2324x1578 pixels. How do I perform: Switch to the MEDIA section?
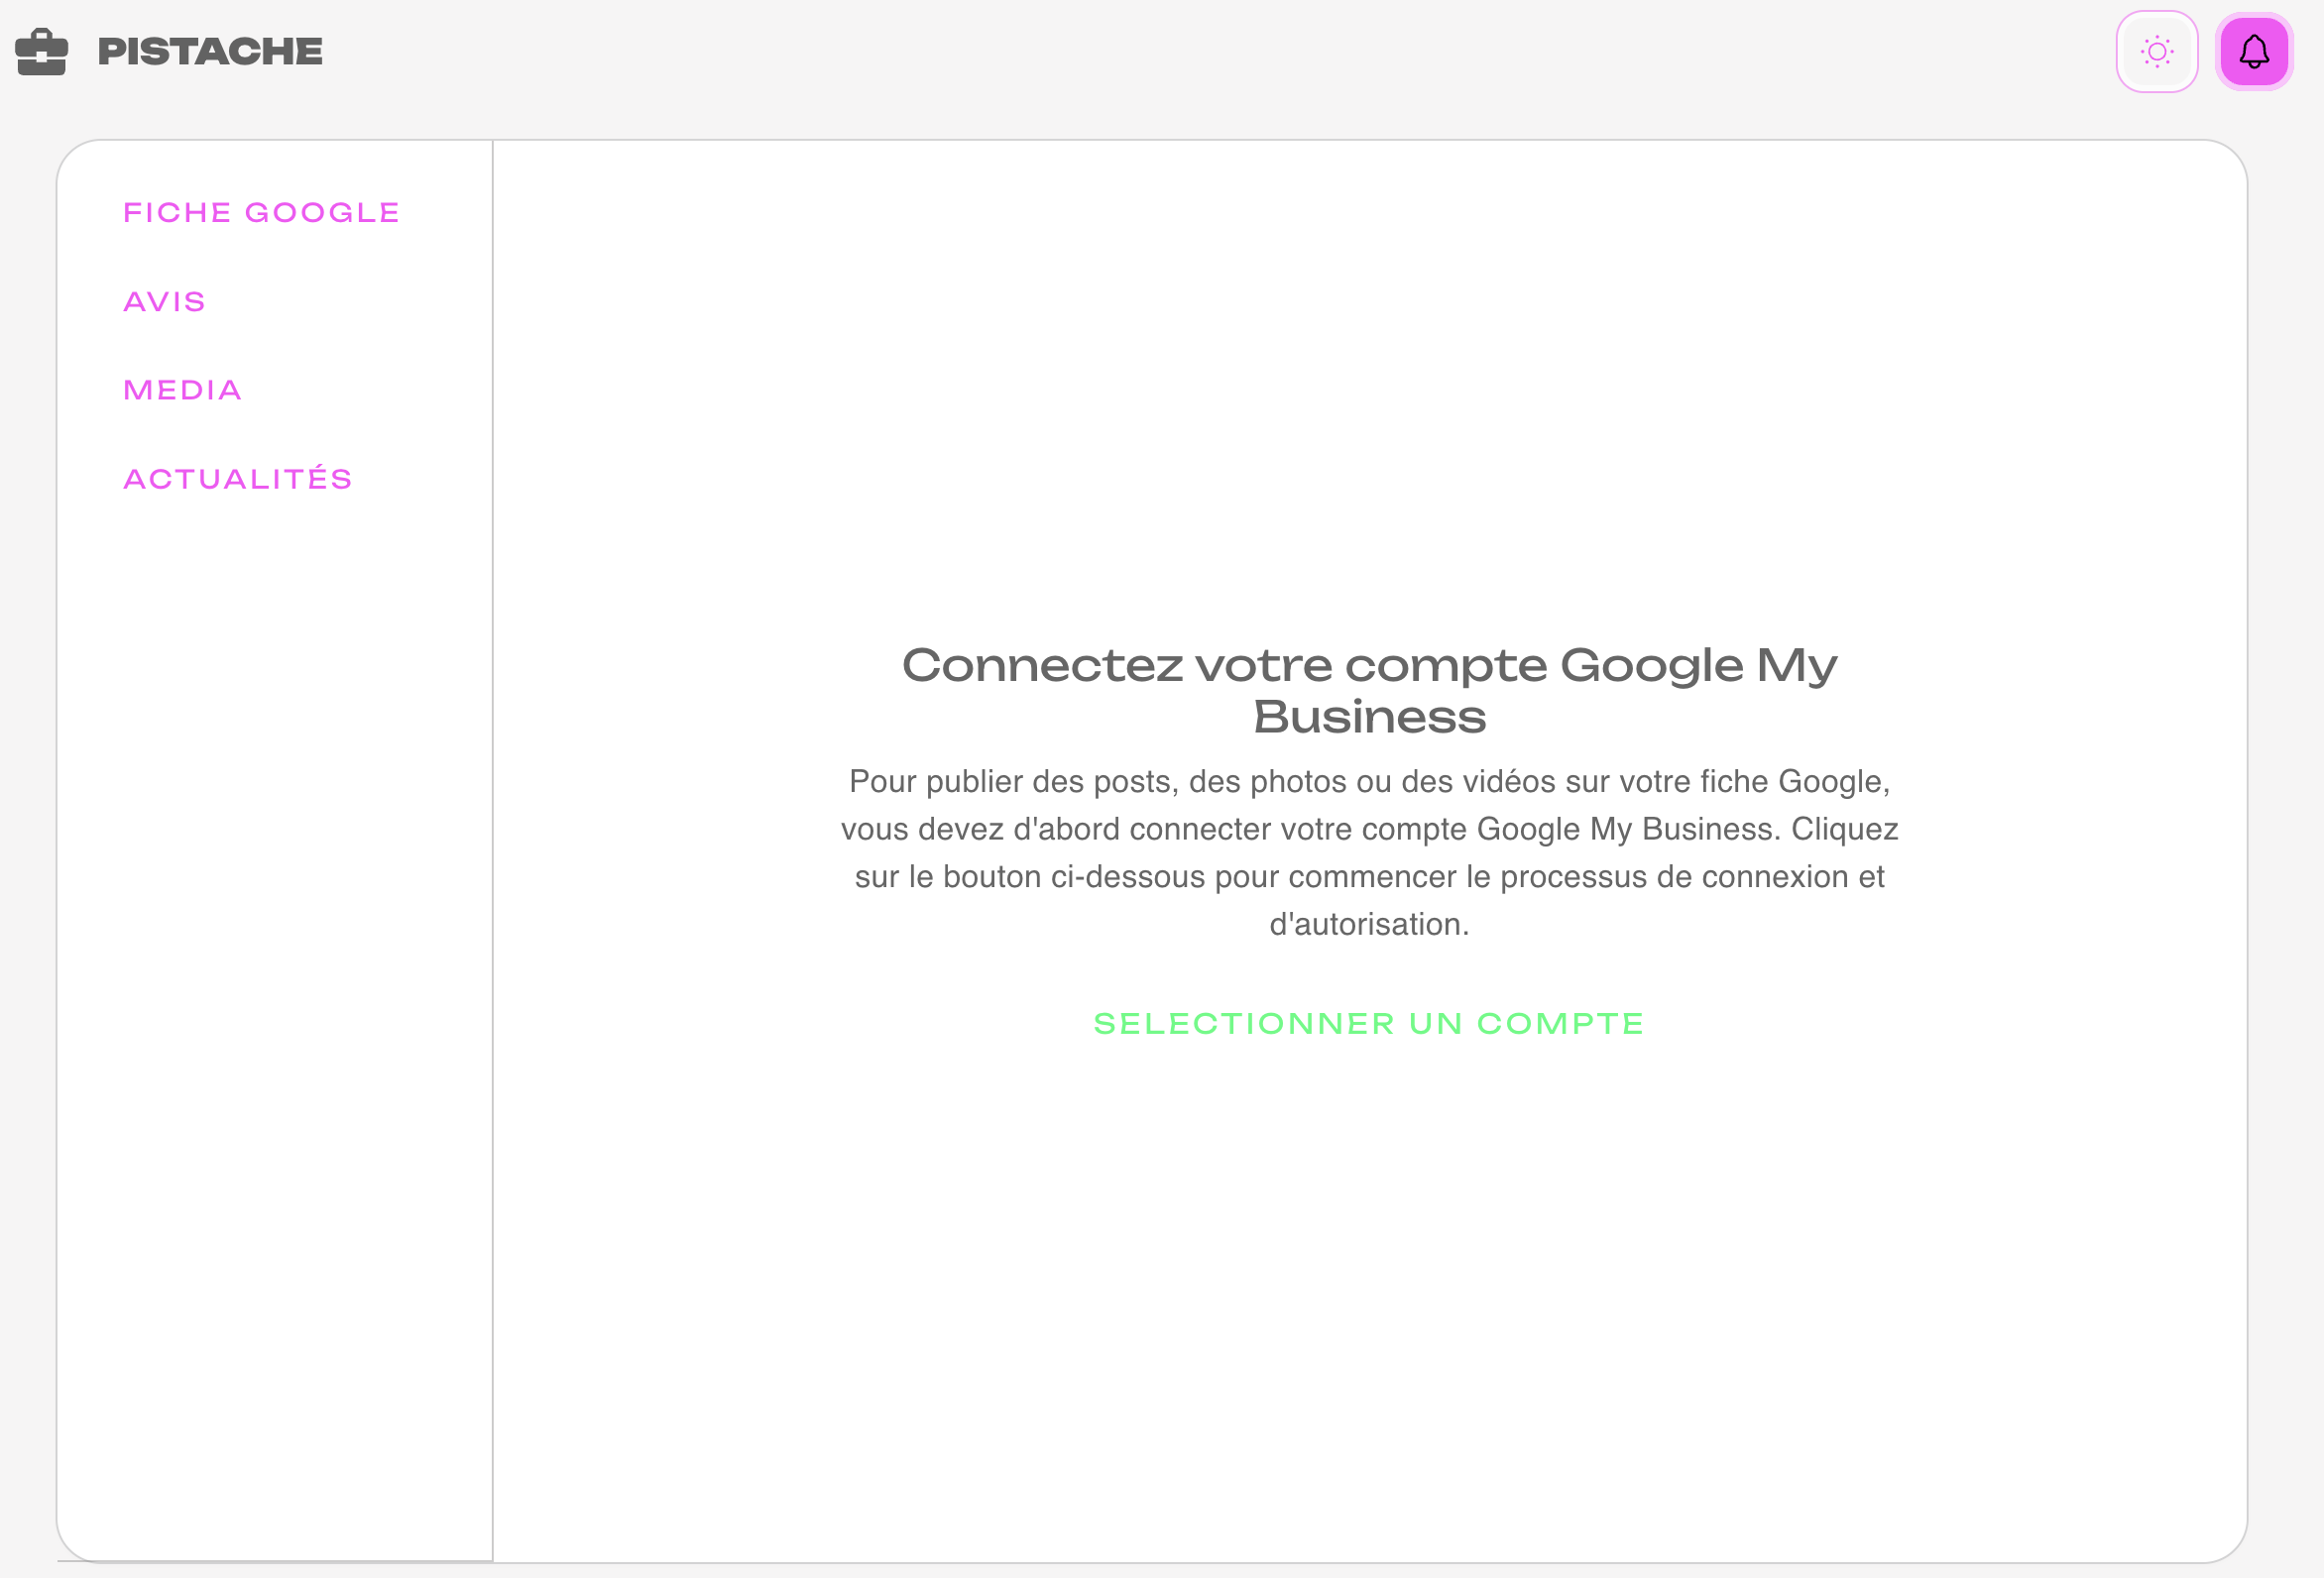[182, 390]
